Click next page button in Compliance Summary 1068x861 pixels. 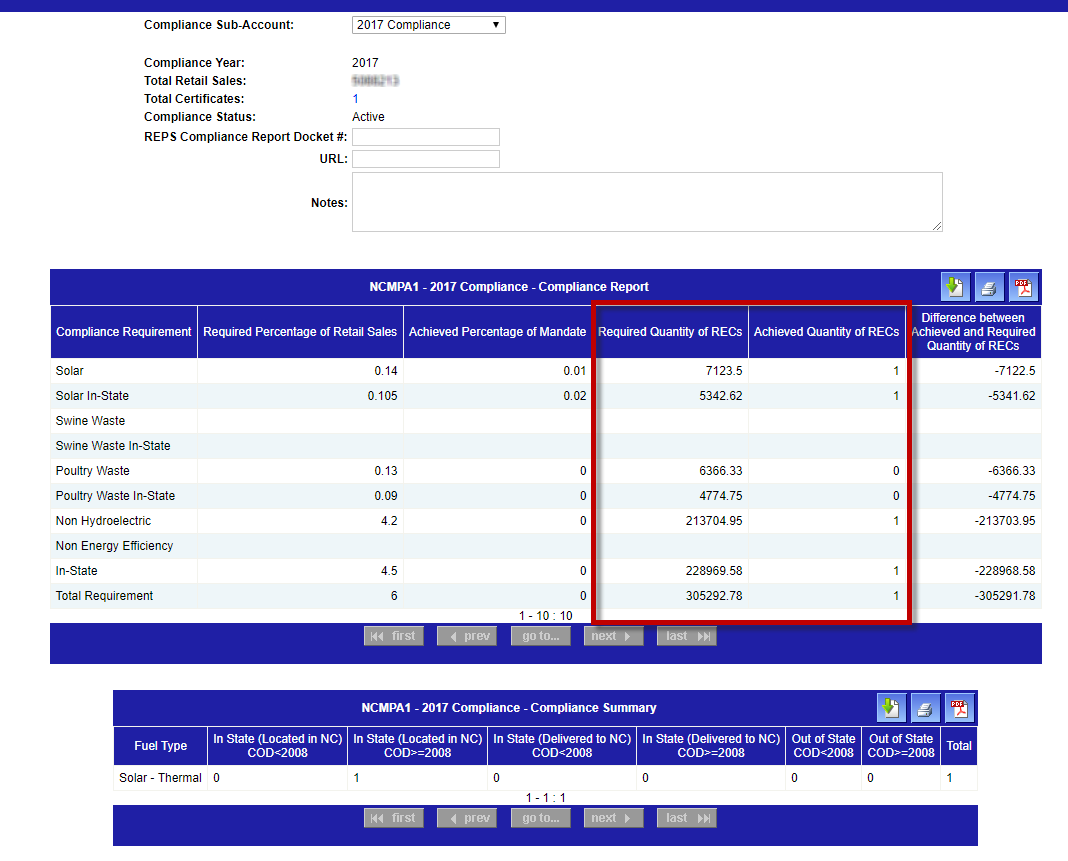click(x=614, y=818)
